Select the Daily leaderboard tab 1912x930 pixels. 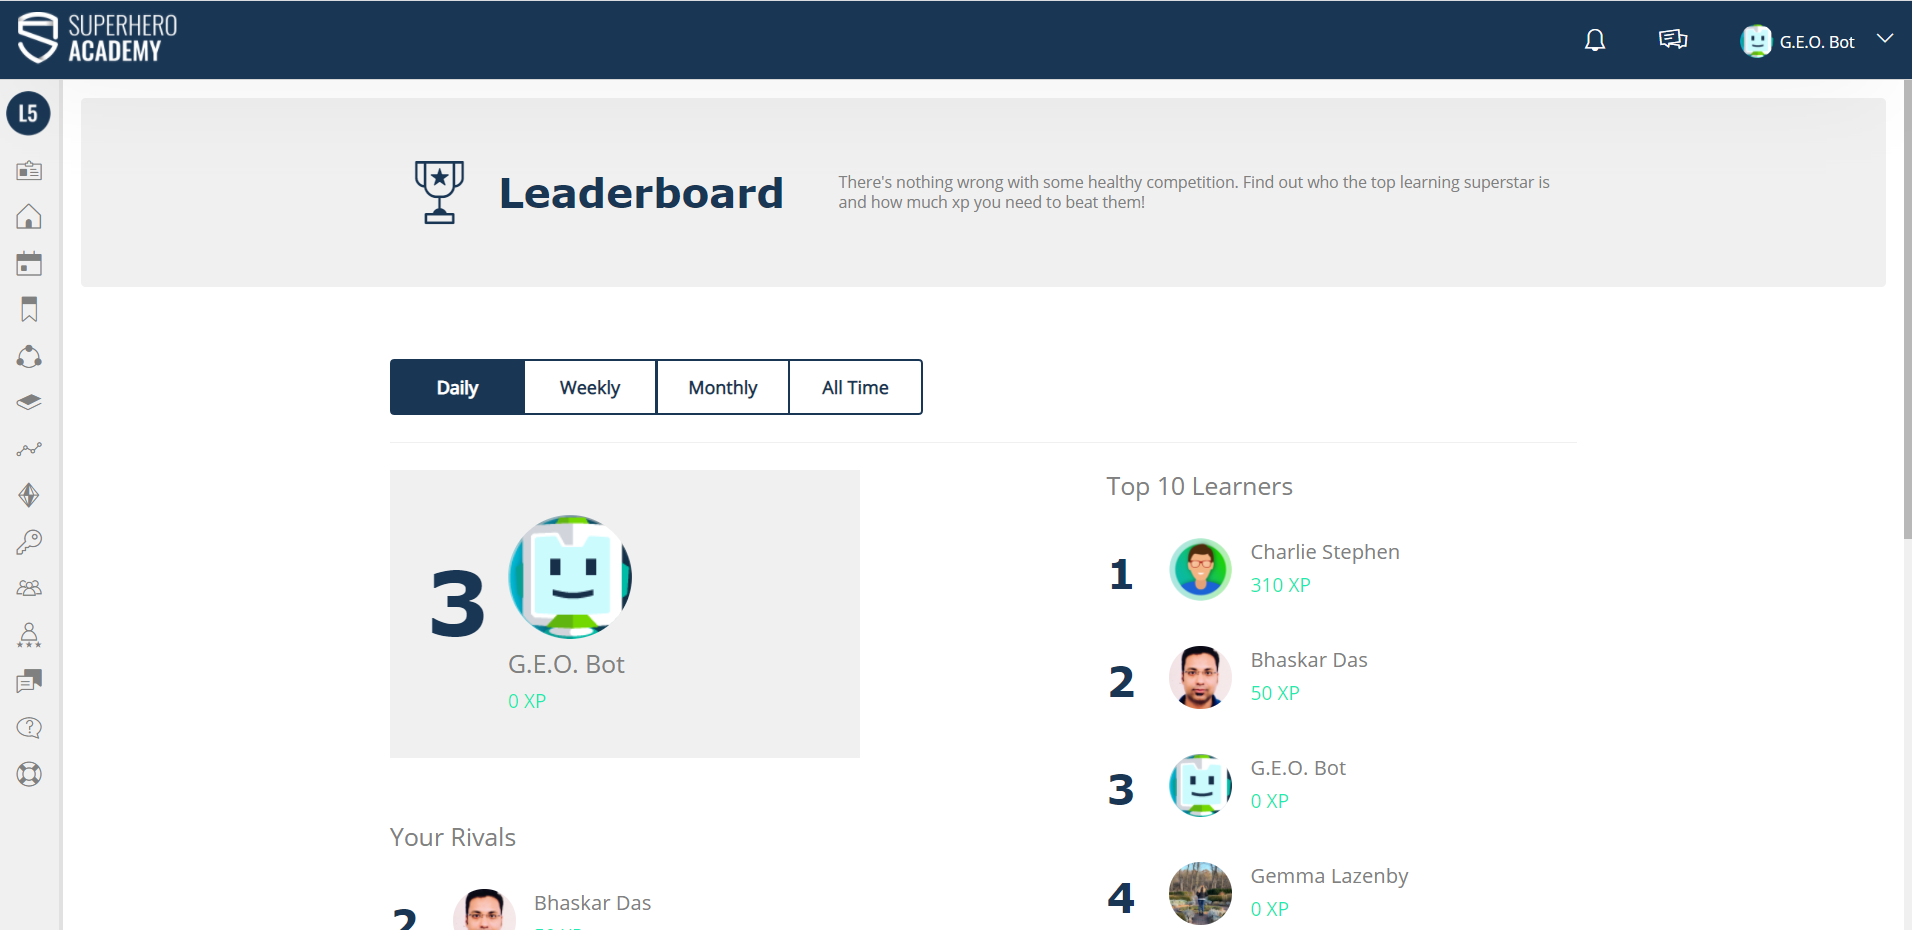[x=457, y=388]
